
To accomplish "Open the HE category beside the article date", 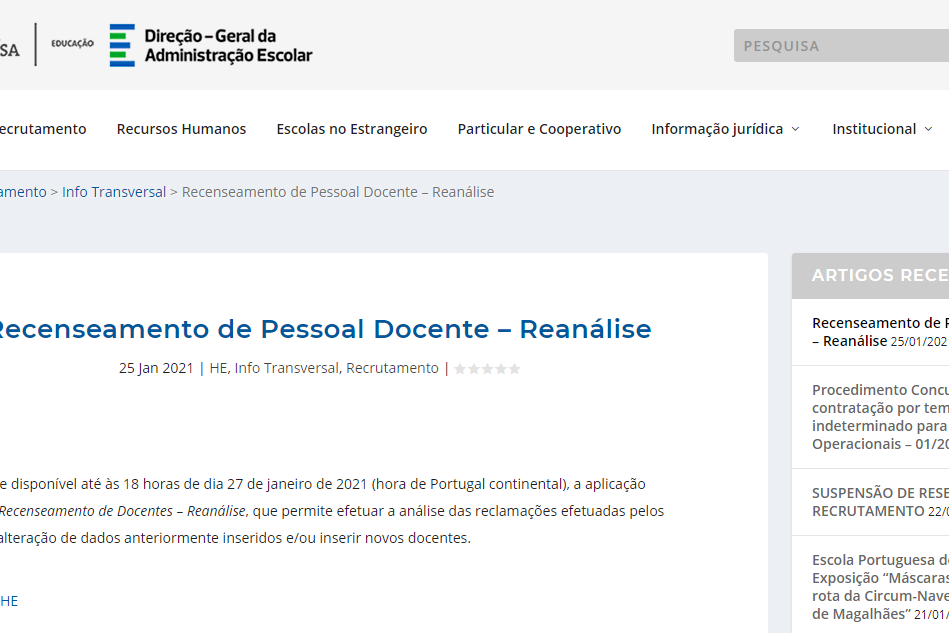I will point(218,368).
